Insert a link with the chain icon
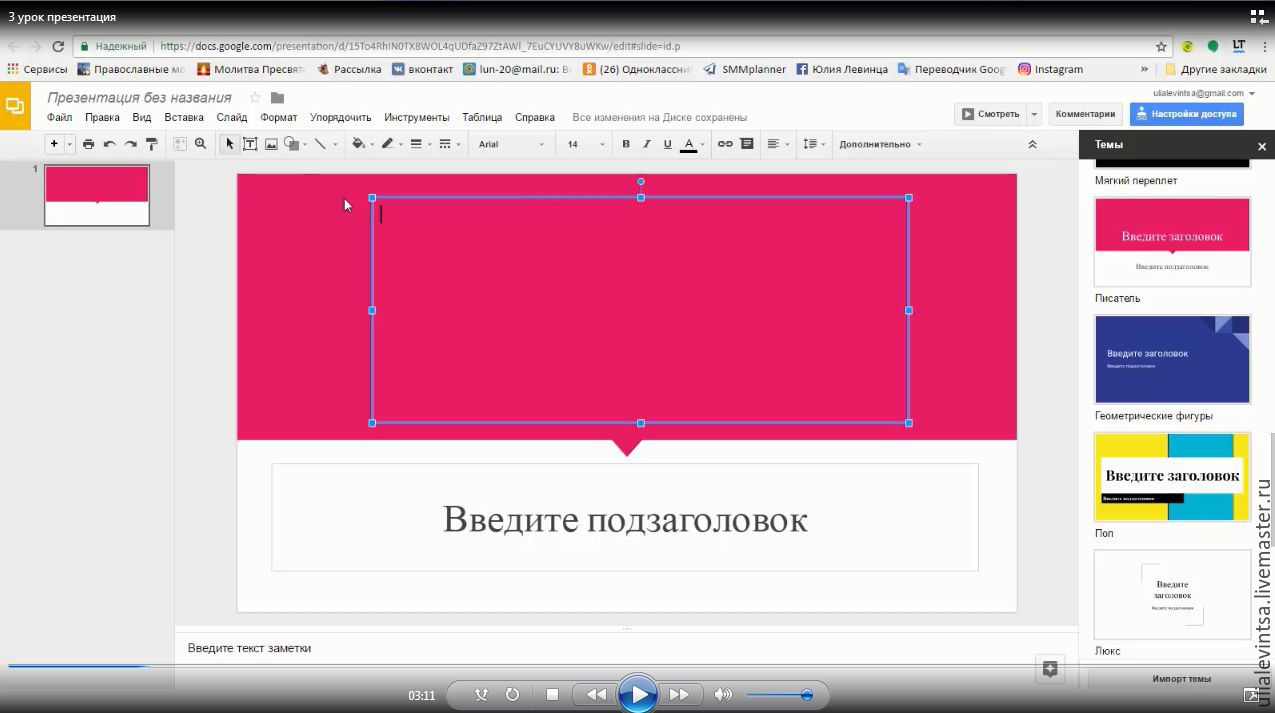 [x=725, y=144]
